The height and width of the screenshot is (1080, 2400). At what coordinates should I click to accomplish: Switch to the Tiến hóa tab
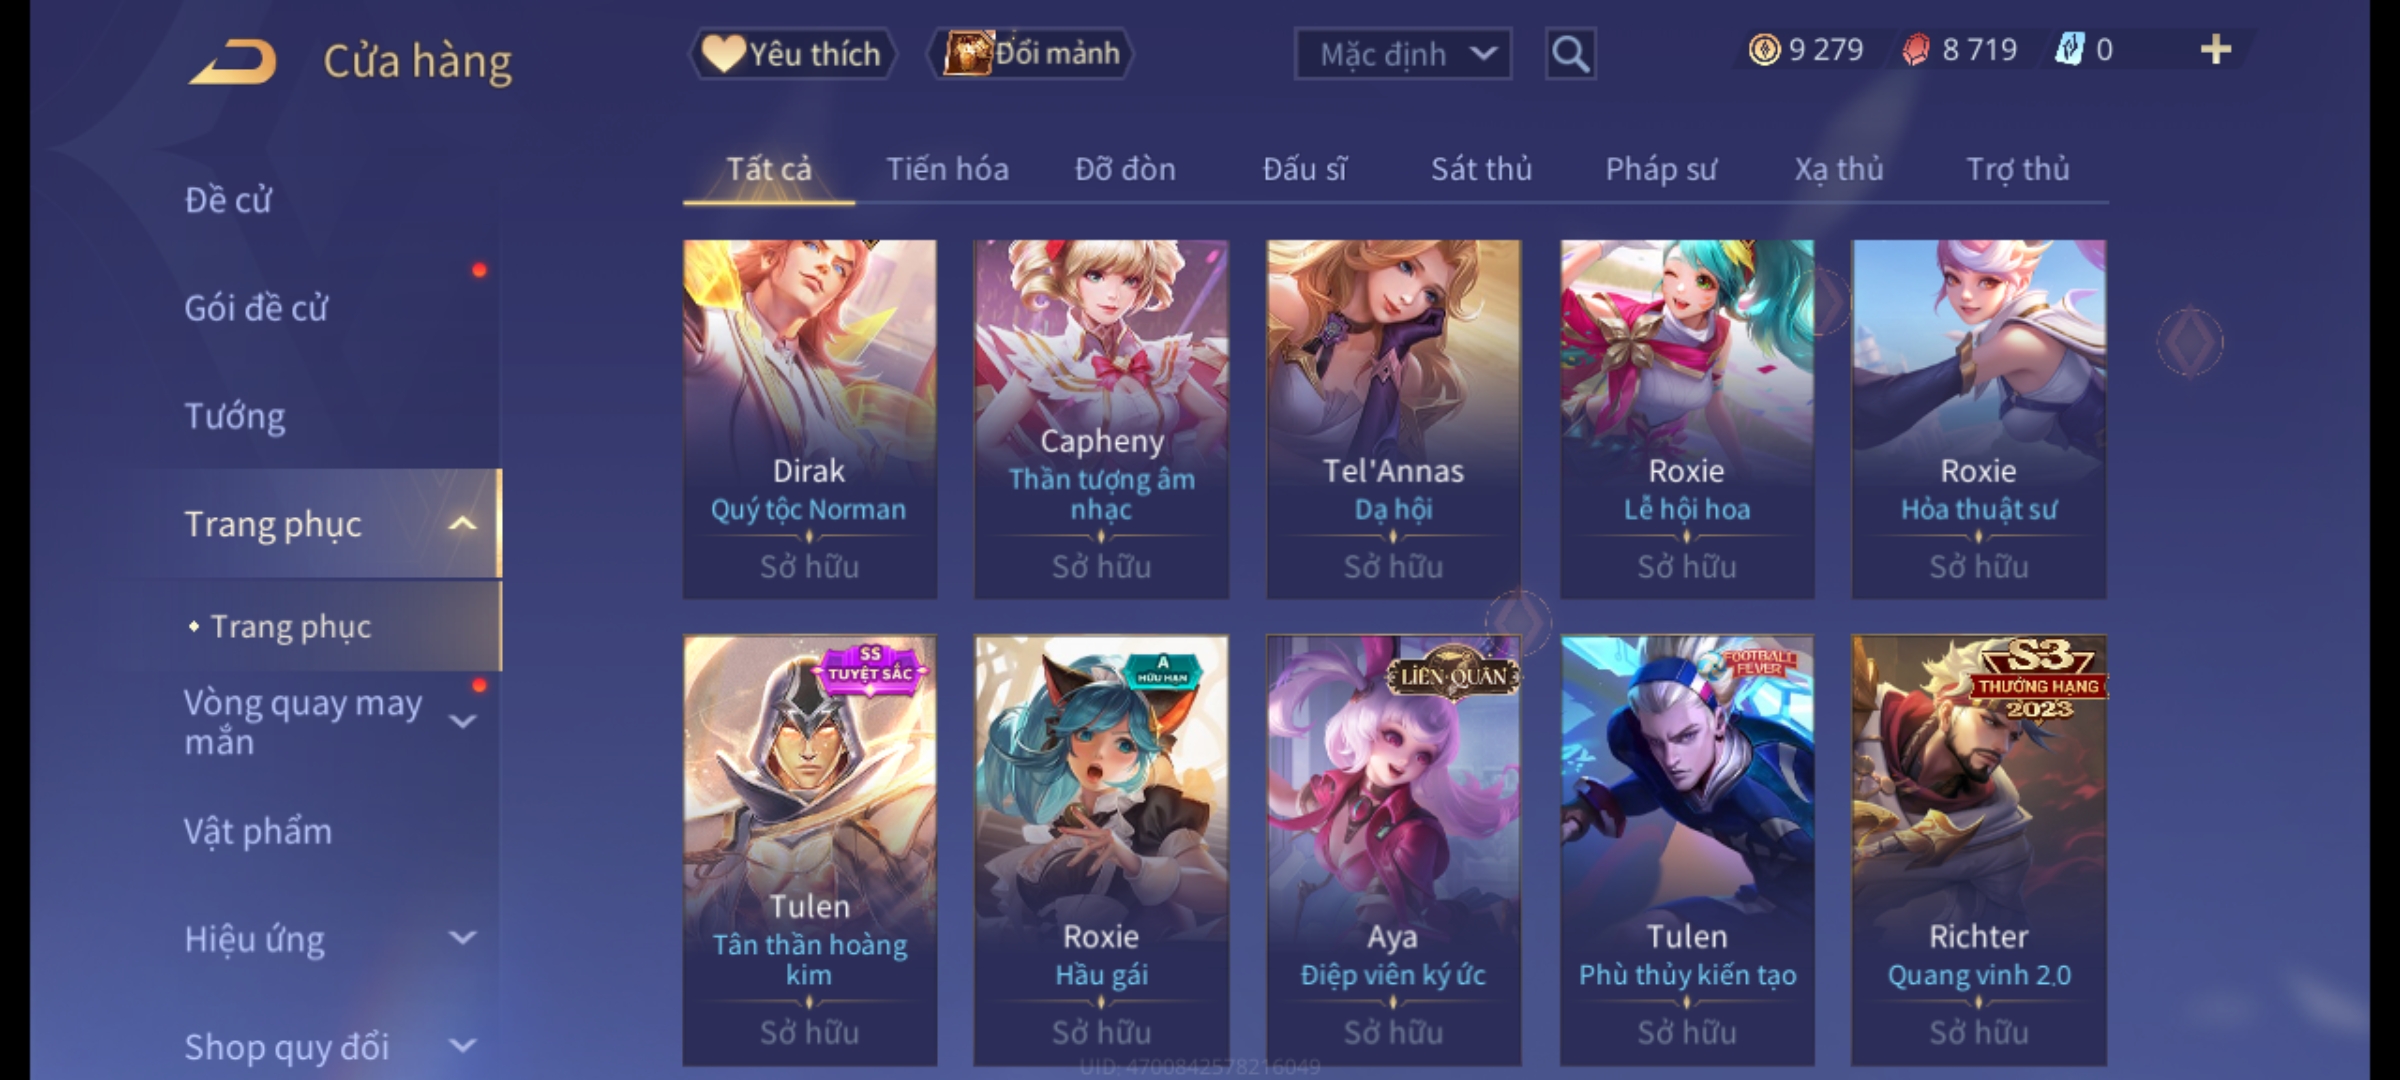947,169
